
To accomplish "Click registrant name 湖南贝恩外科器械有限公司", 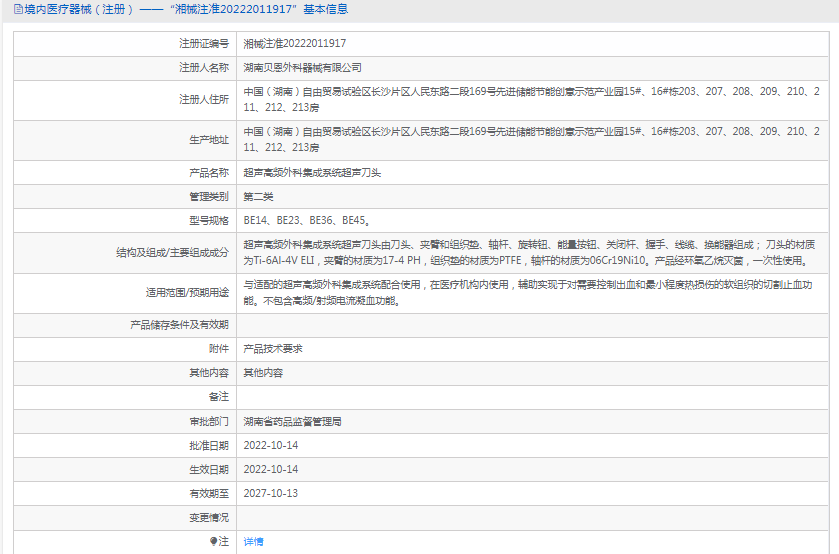I will click(x=302, y=67).
